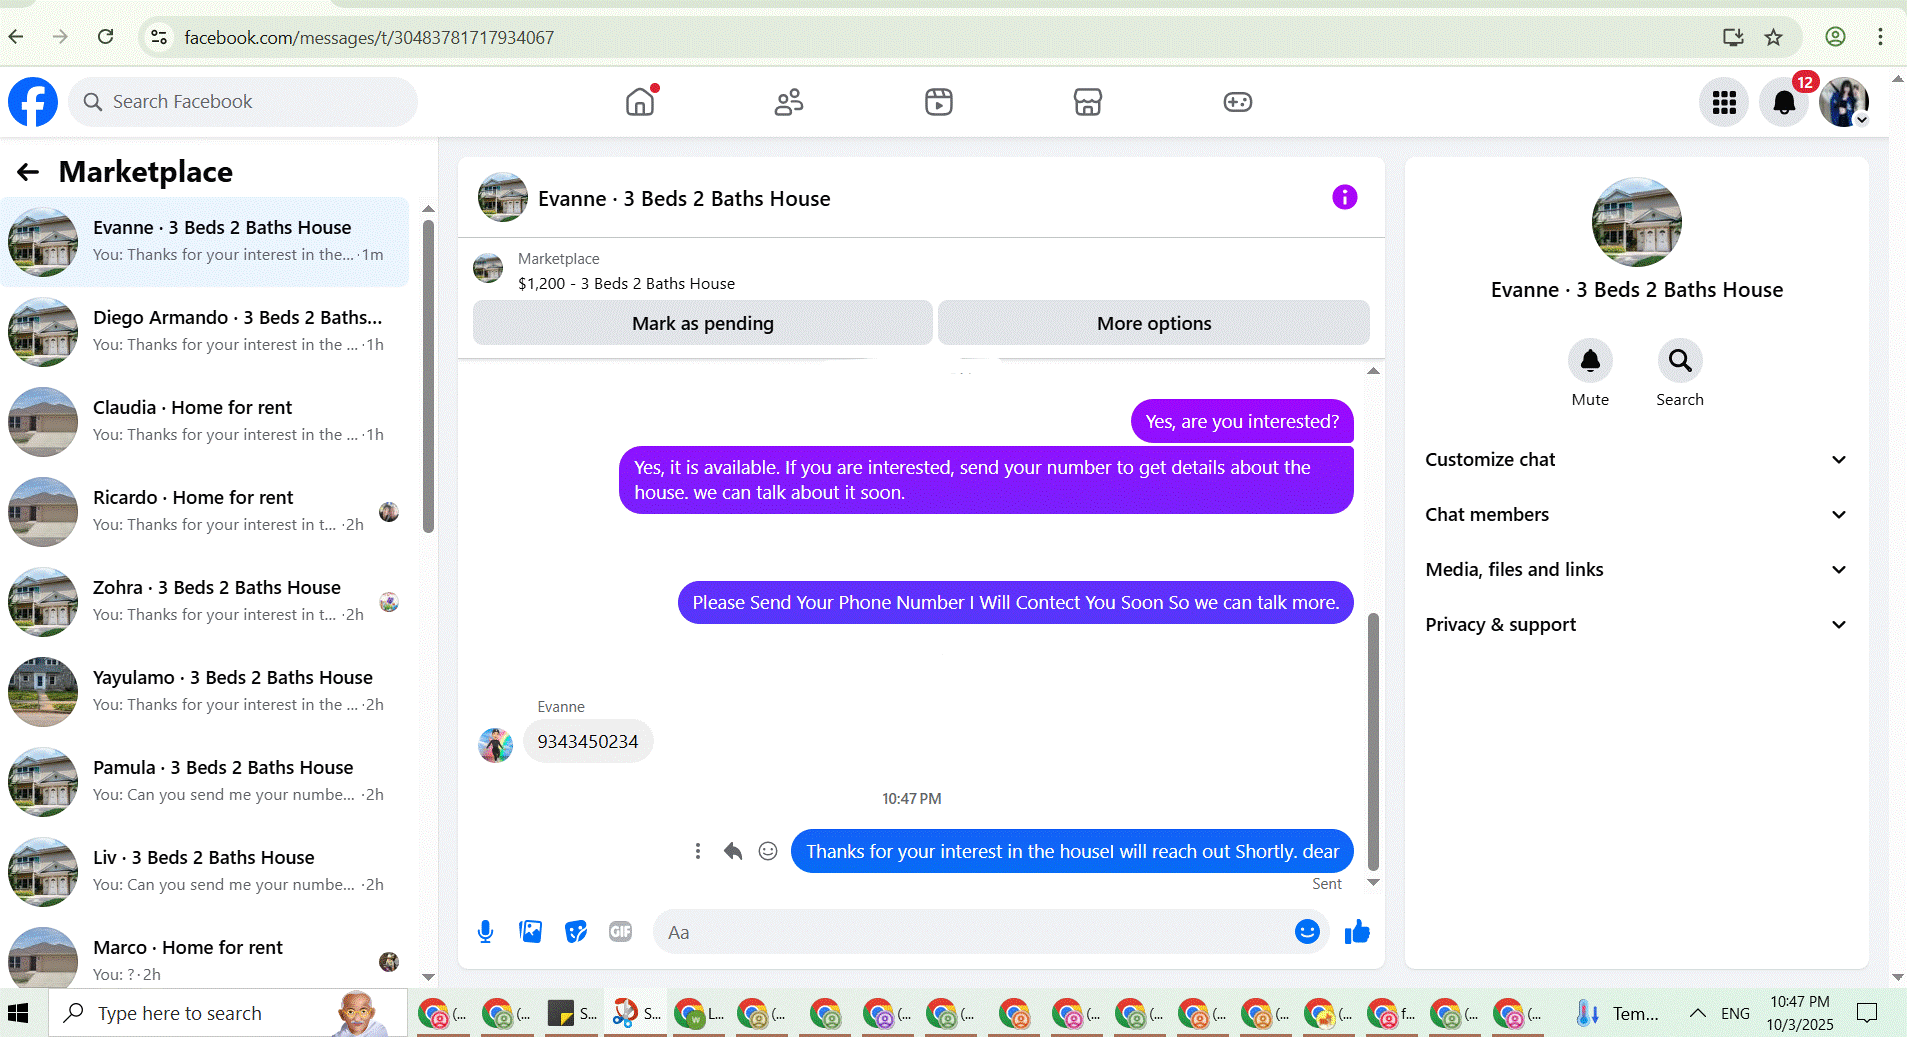The height and width of the screenshot is (1037, 1907).
Task: Mute this conversation with the bell icon
Action: pyautogui.click(x=1590, y=361)
